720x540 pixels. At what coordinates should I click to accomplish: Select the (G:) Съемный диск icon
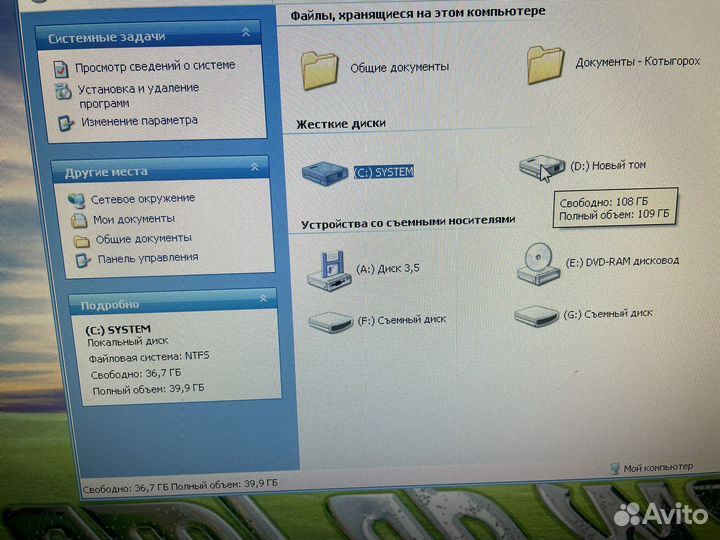(537, 315)
